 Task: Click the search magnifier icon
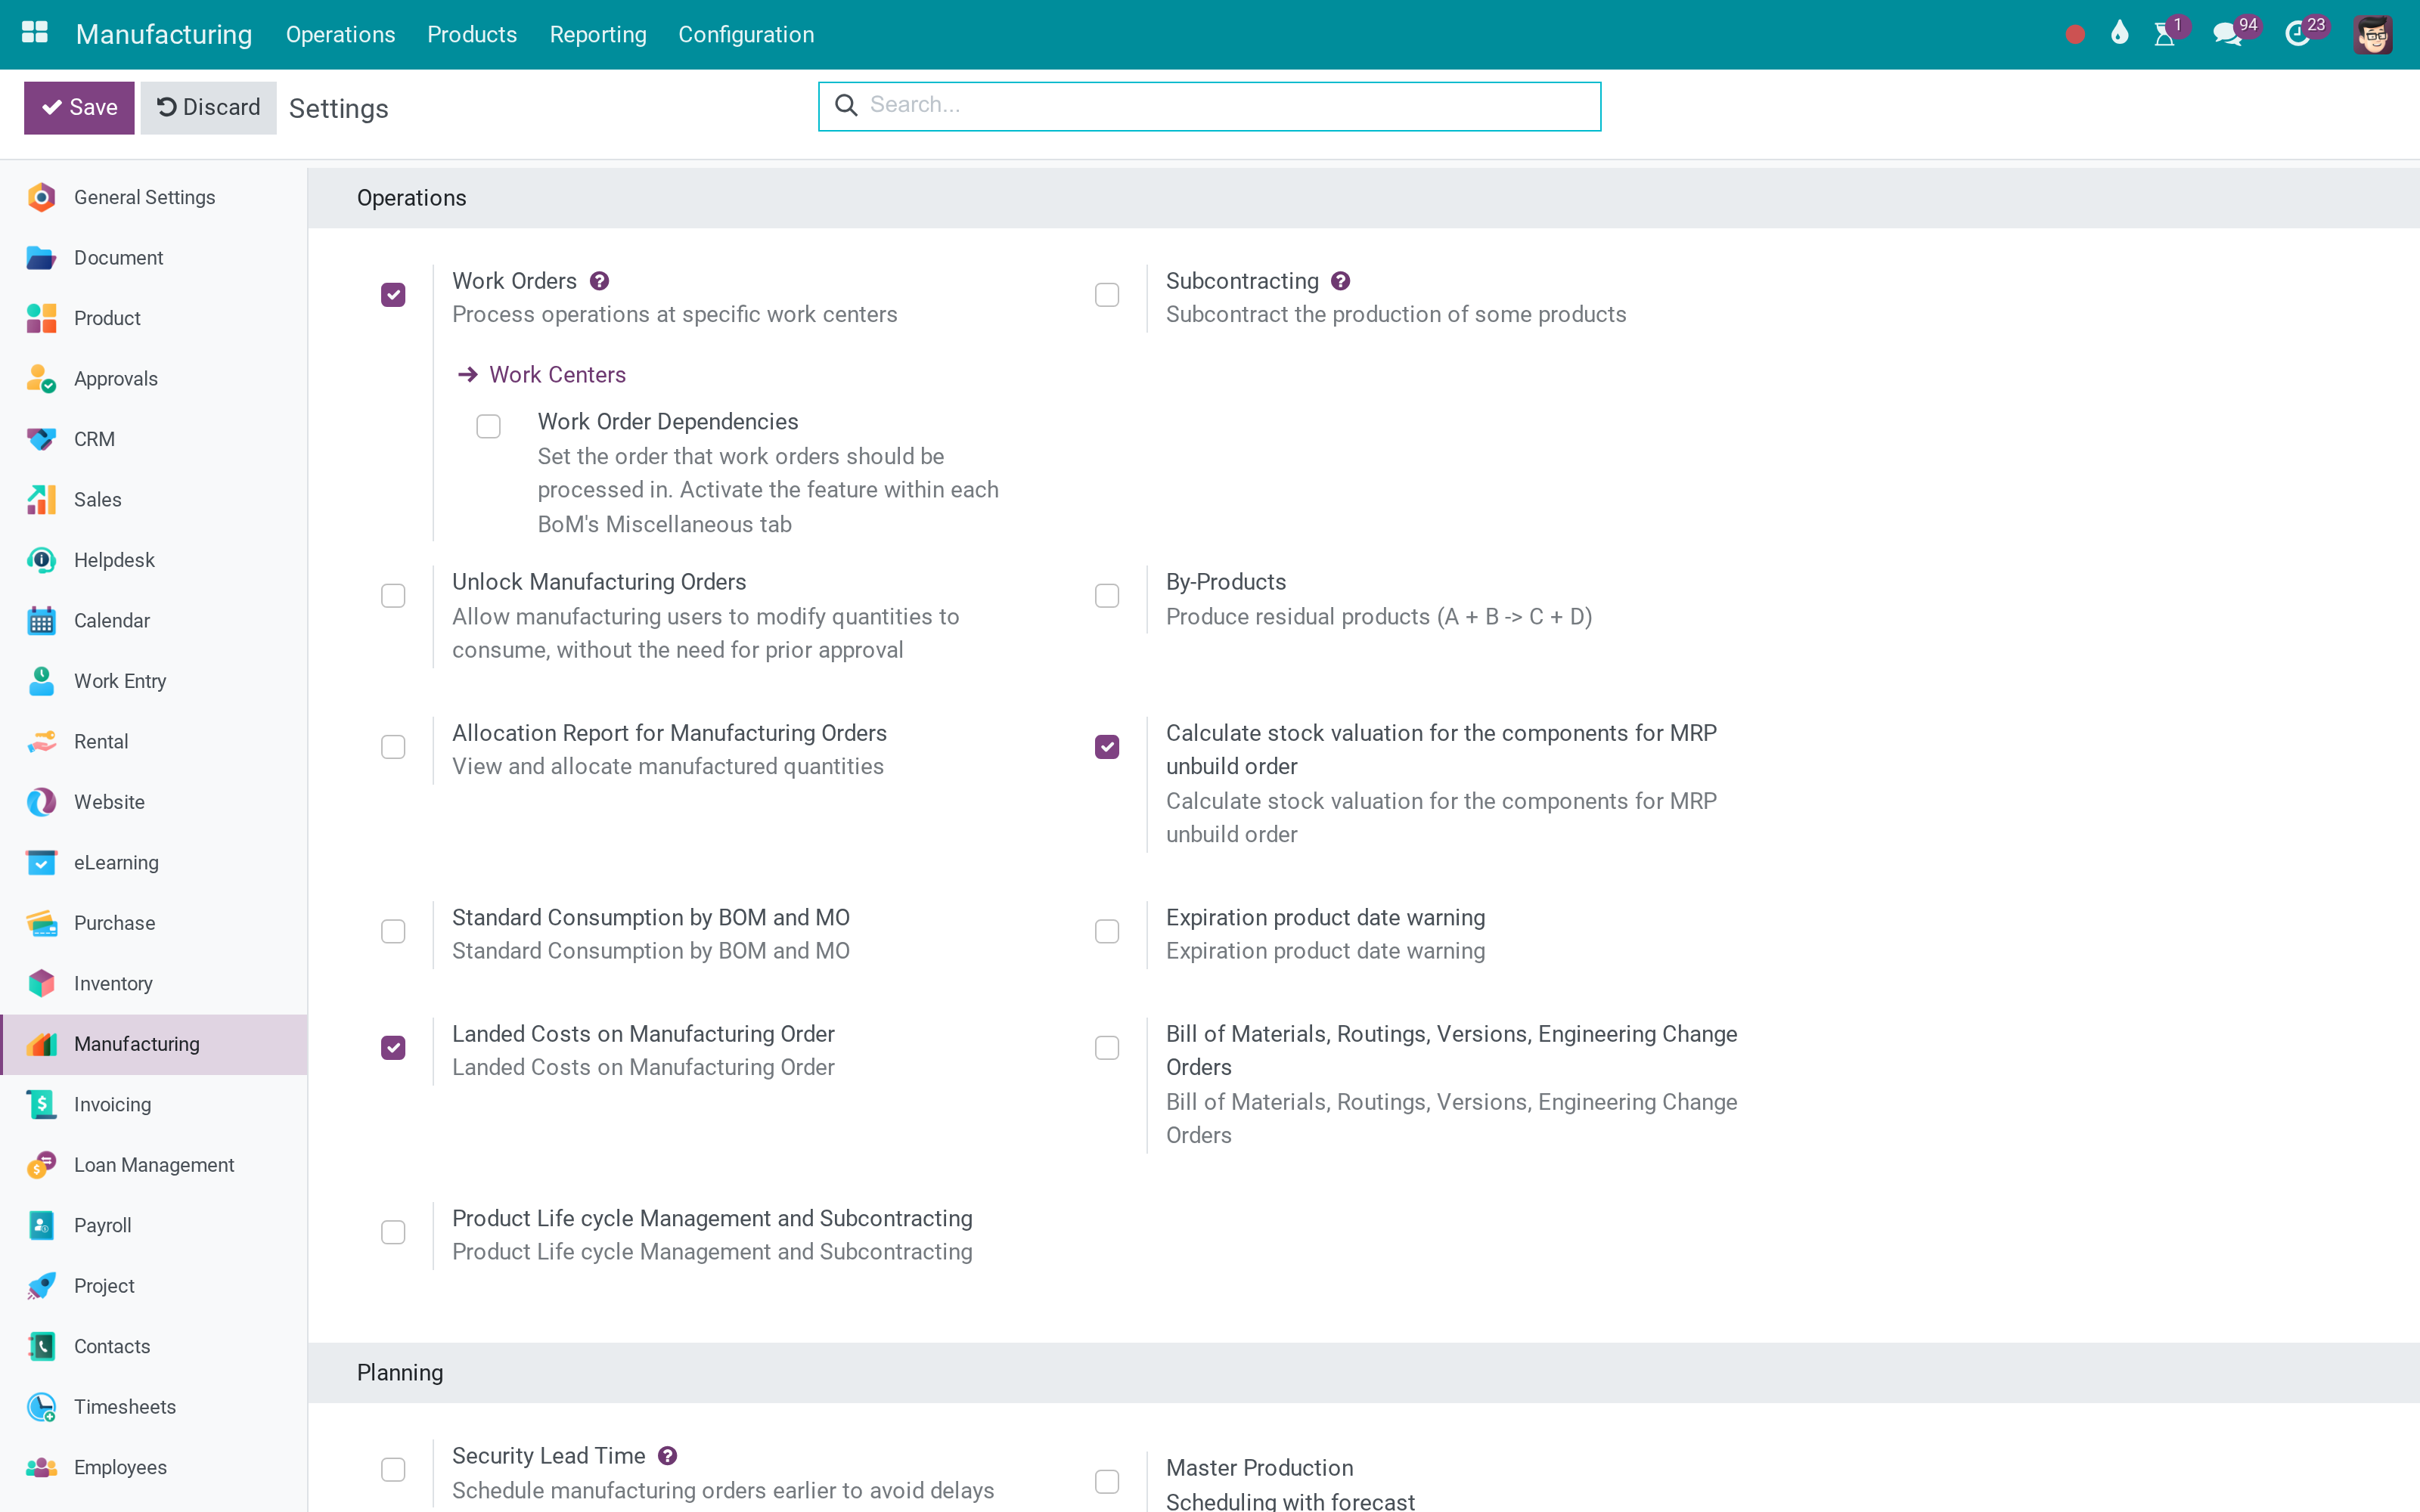tap(846, 105)
